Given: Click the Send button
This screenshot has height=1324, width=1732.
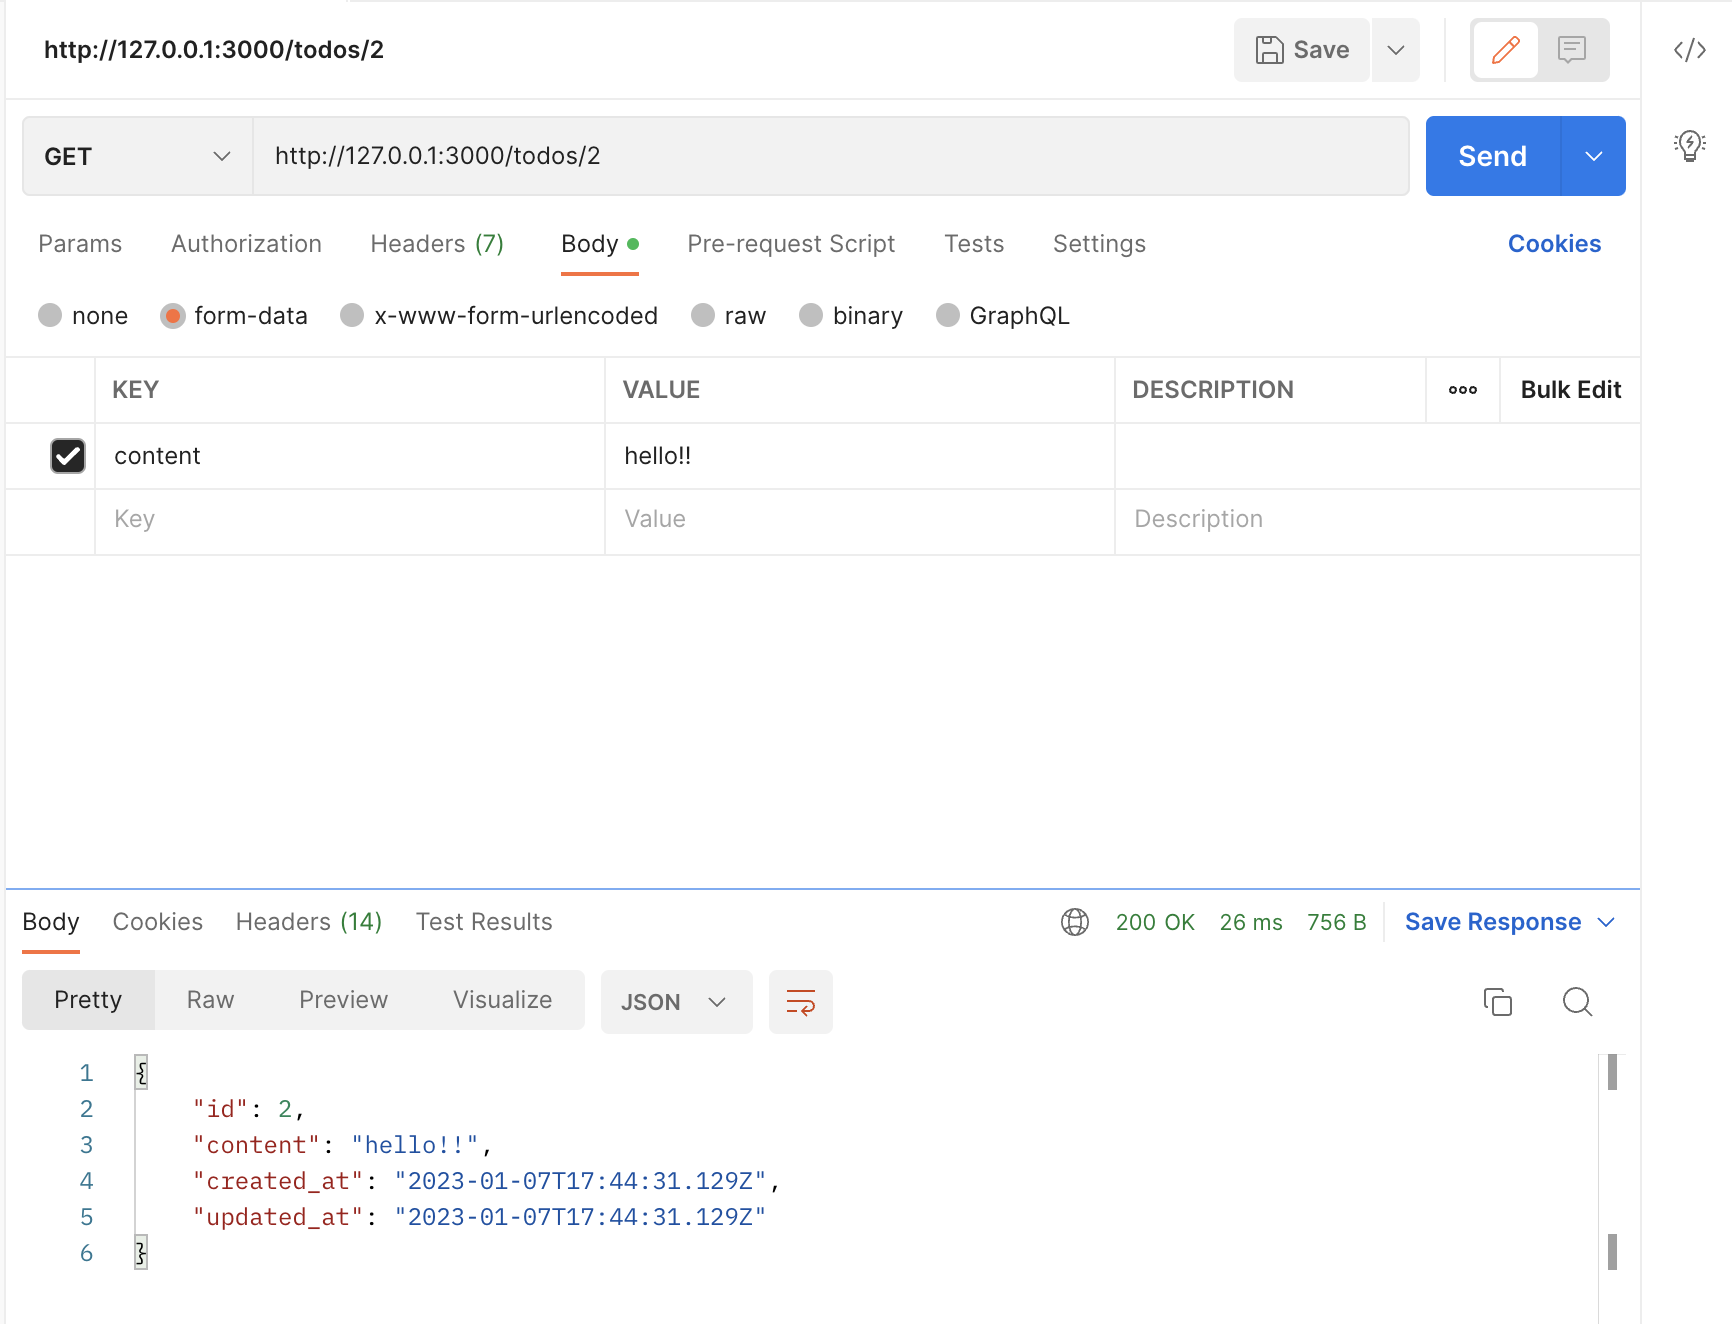Looking at the screenshot, I should point(1491,156).
